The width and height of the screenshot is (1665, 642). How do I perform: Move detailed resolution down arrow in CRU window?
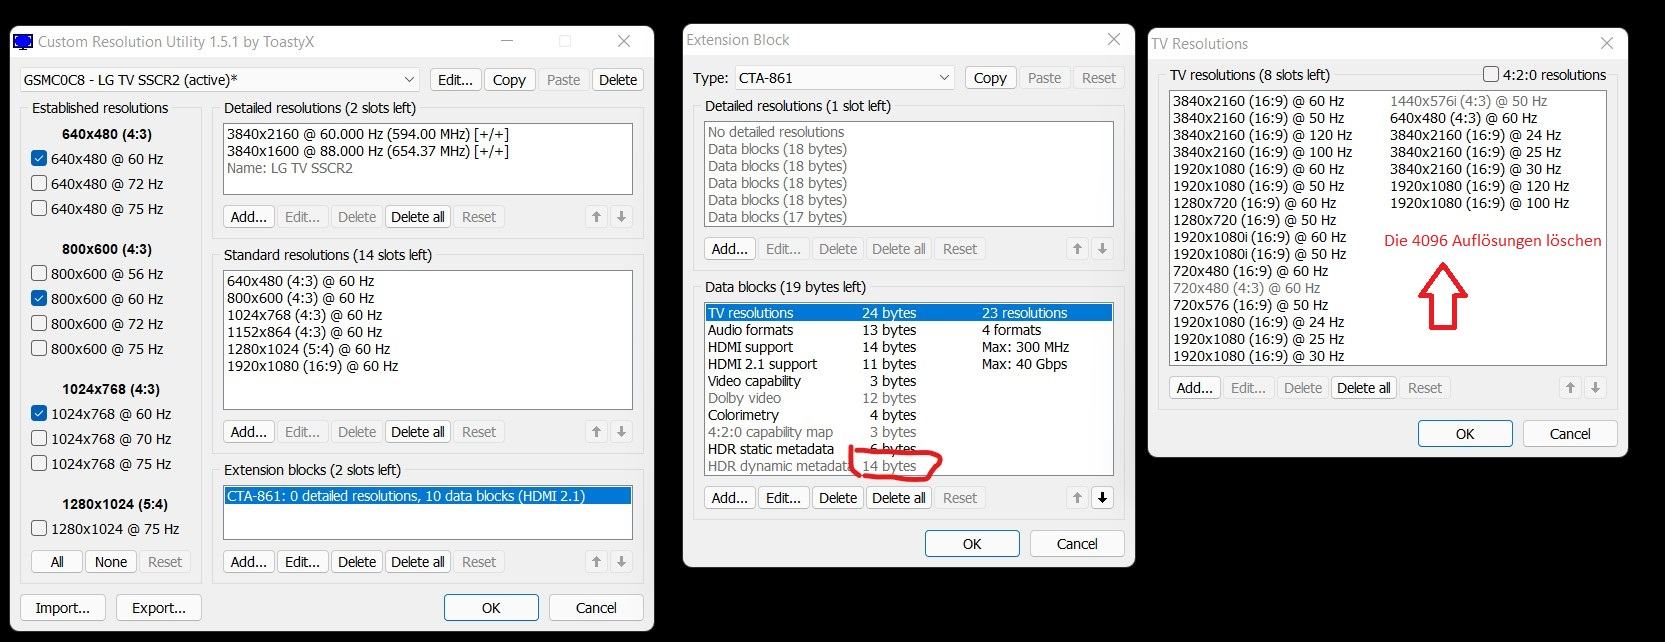tap(621, 217)
